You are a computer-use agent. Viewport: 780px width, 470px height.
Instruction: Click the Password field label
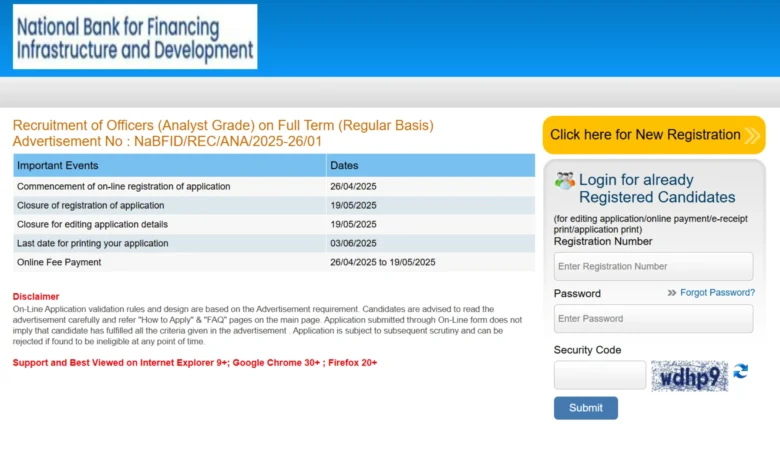[x=577, y=293]
